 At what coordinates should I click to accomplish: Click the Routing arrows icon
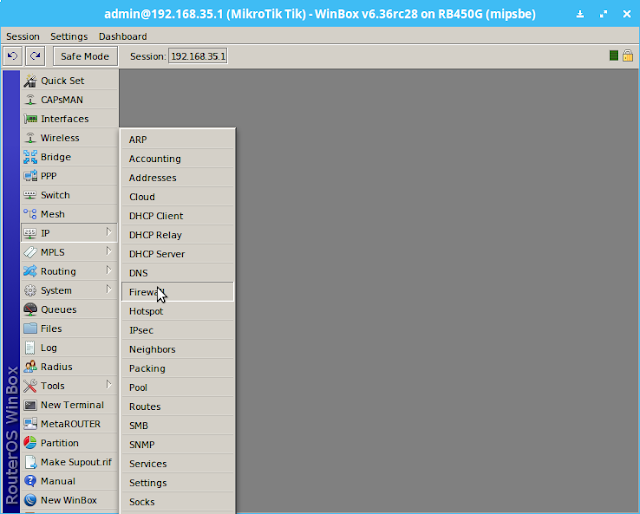(x=30, y=271)
